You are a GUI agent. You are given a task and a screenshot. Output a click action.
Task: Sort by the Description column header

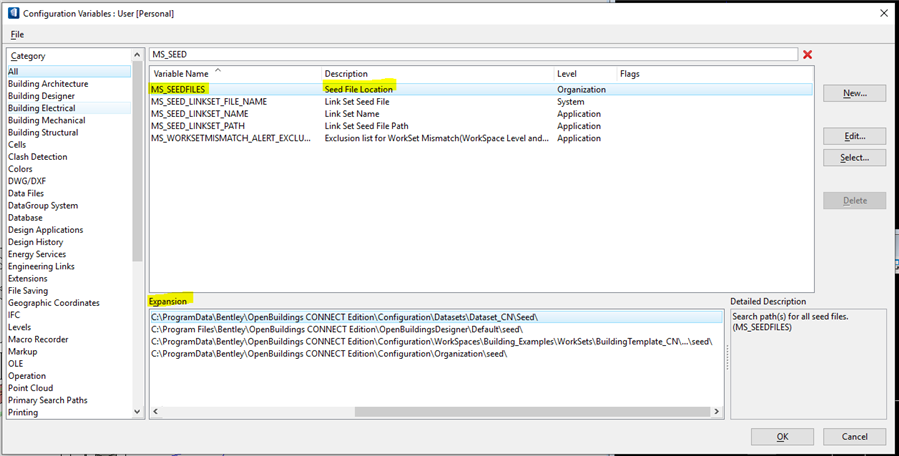coord(437,73)
